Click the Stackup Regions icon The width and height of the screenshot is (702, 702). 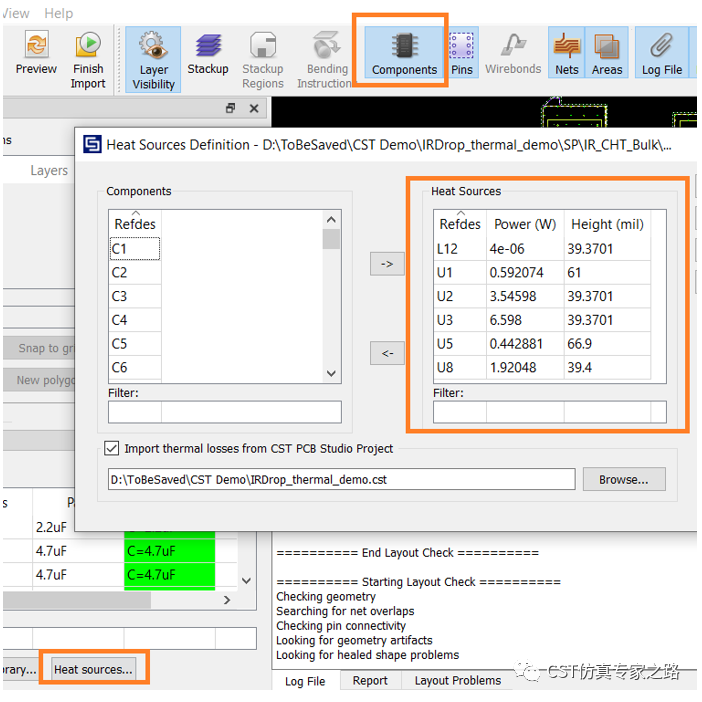pos(263,60)
